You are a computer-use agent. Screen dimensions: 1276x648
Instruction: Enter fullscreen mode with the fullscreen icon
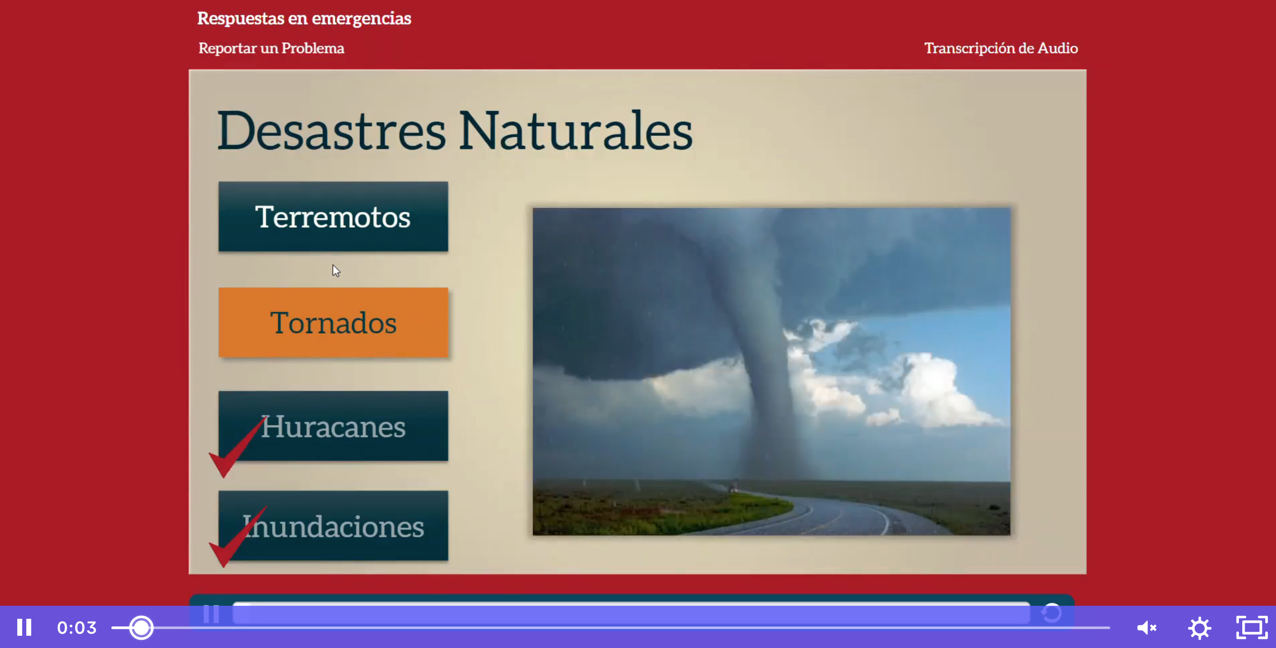pyautogui.click(x=1251, y=627)
